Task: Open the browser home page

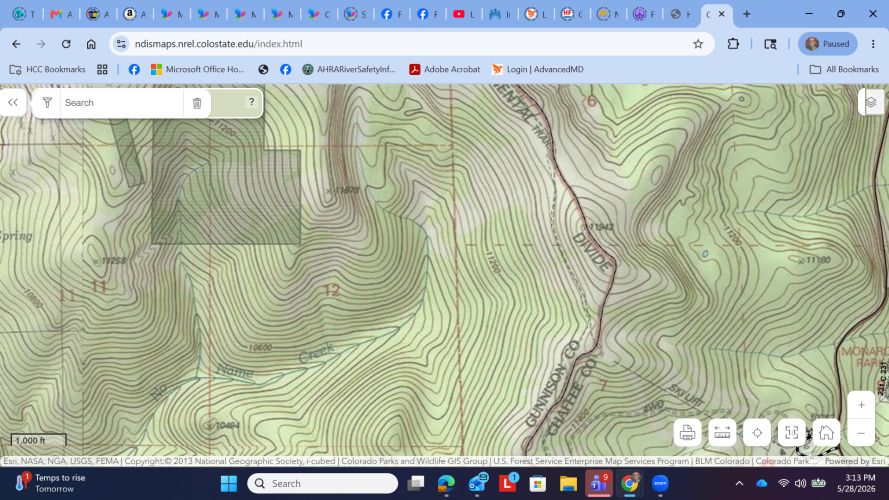Action: click(x=91, y=44)
